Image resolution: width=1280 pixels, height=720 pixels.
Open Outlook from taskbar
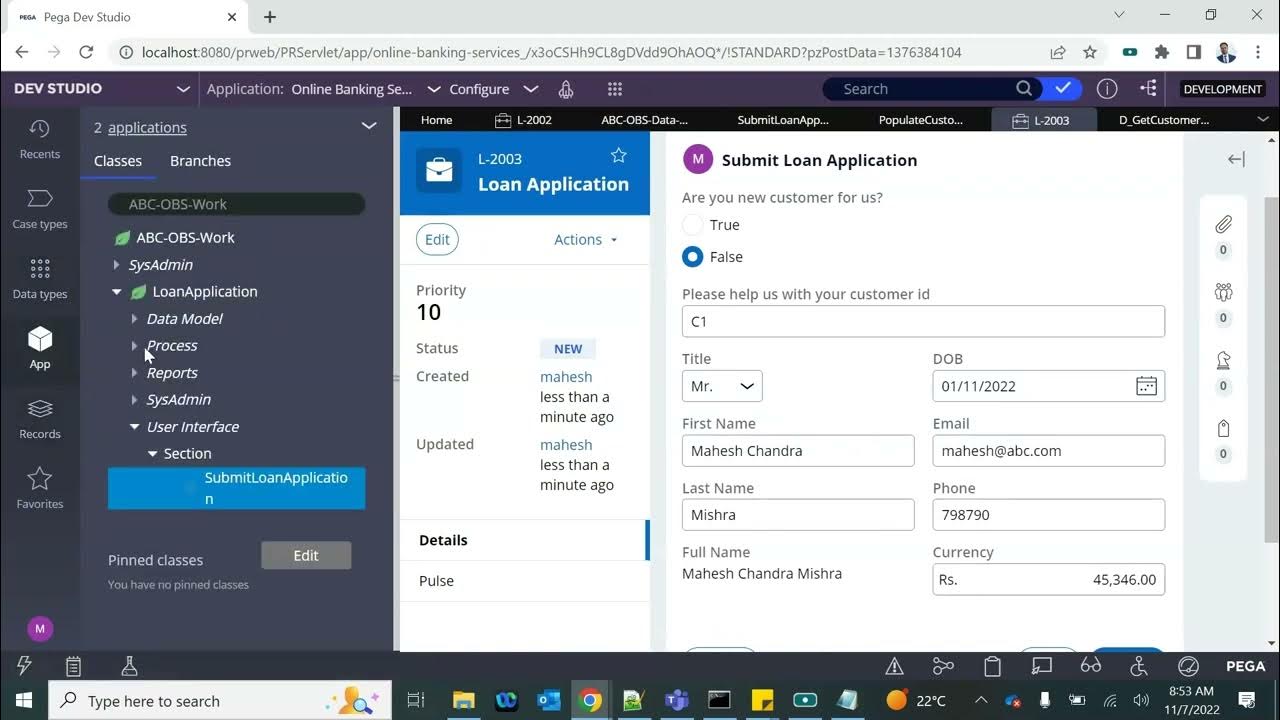548,700
